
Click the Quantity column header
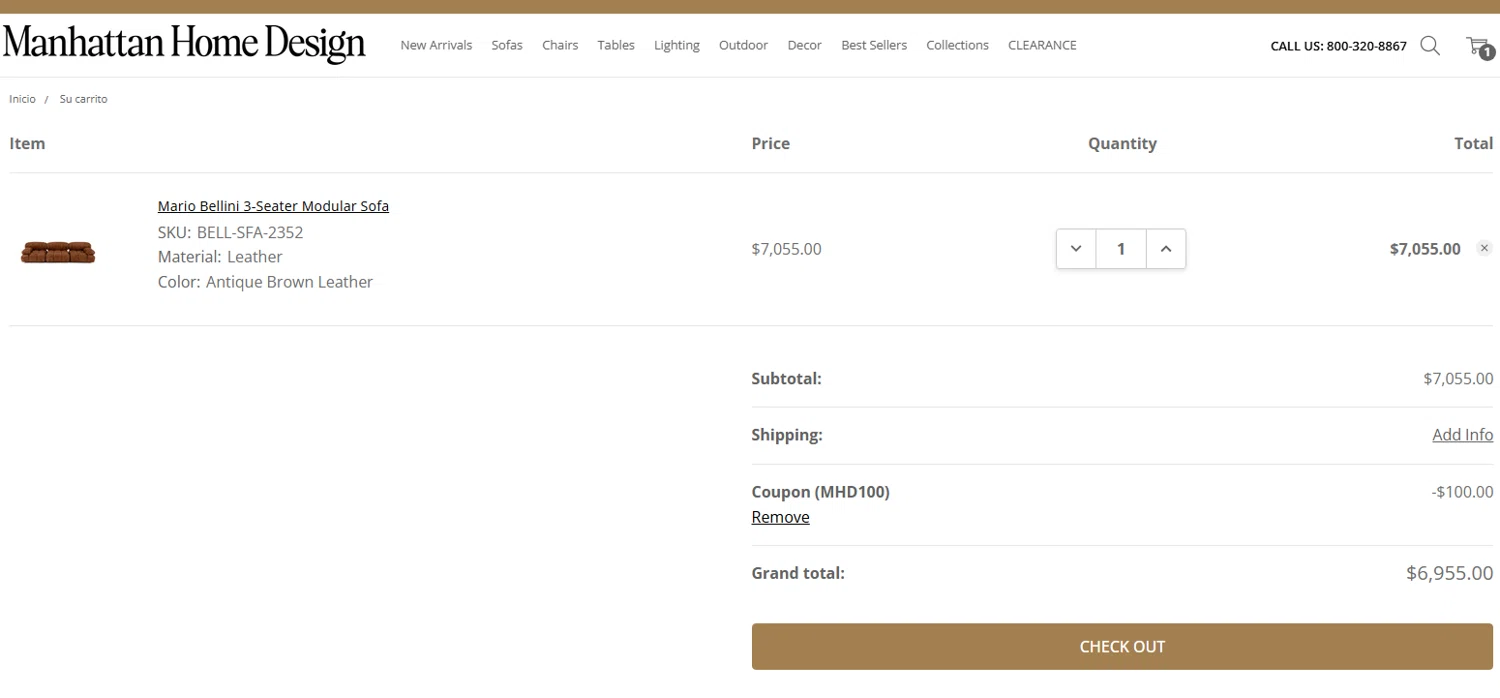pos(1122,143)
